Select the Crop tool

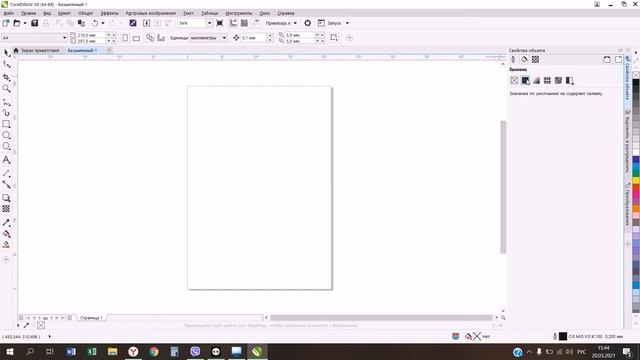pos(6,77)
